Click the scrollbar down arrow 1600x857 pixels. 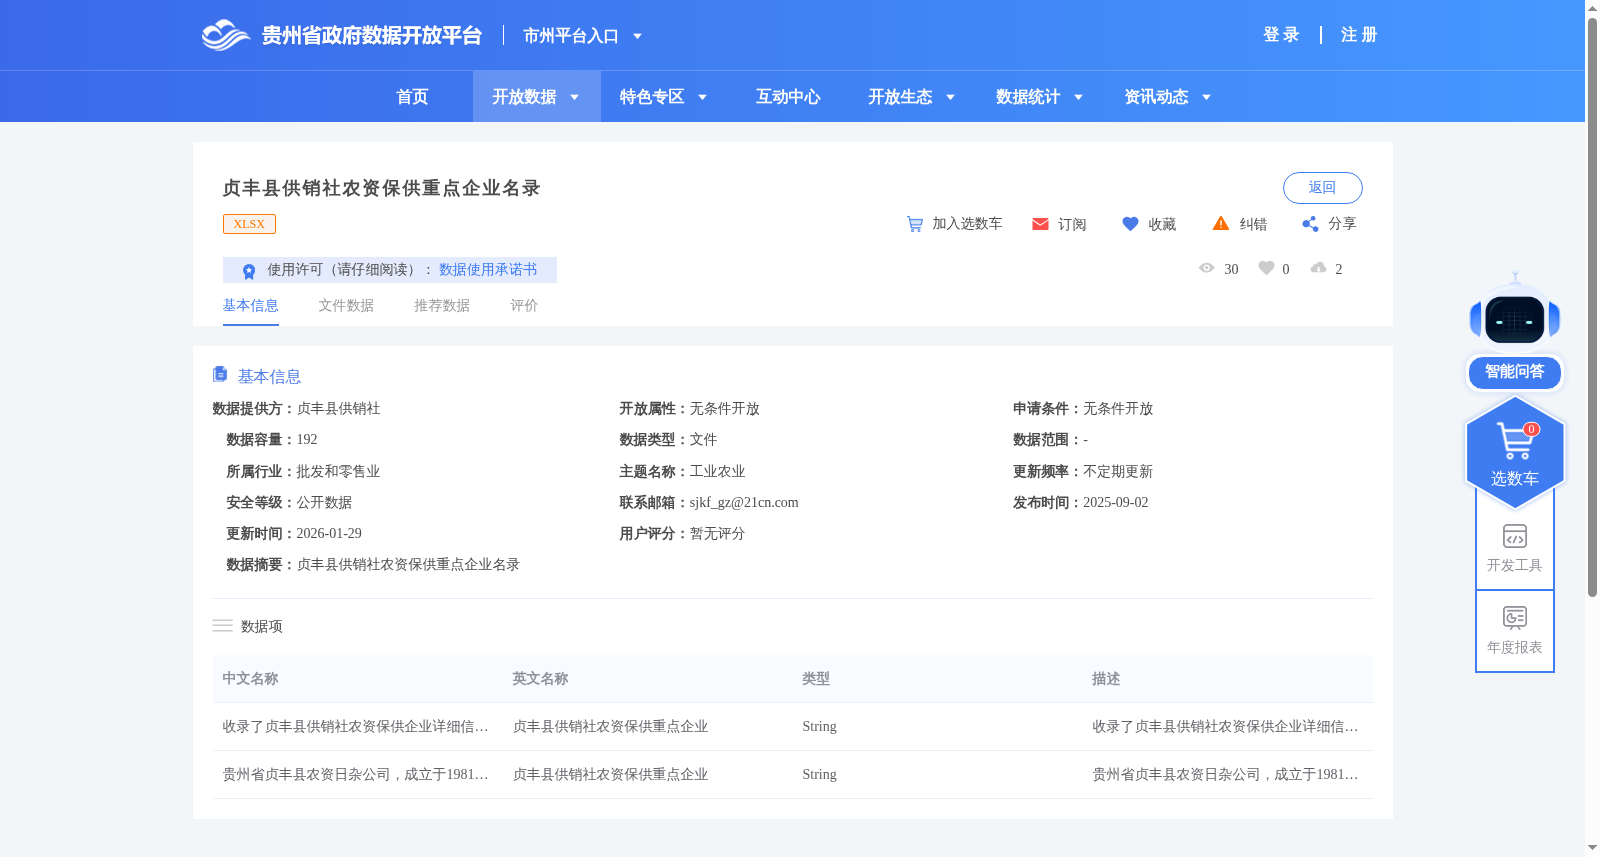(x=1592, y=848)
